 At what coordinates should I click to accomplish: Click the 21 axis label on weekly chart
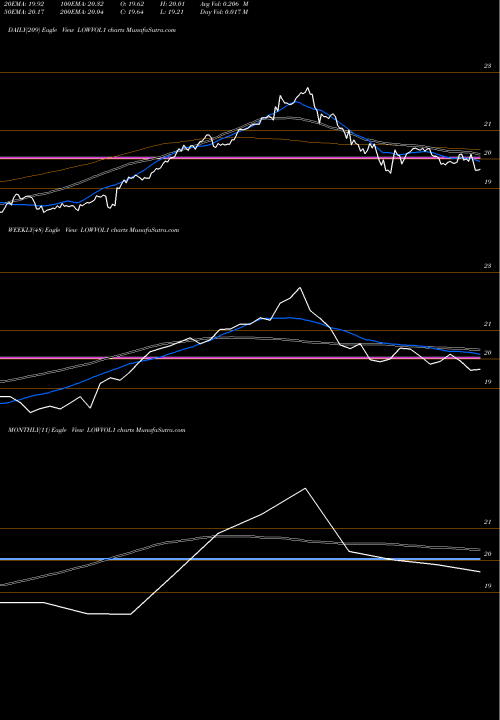[487, 324]
